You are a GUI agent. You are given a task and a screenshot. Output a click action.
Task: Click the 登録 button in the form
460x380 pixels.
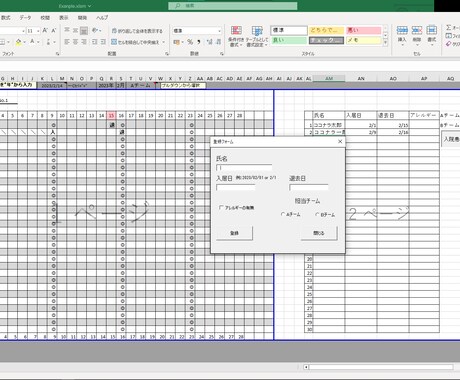pyautogui.click(x=234, y=233)
